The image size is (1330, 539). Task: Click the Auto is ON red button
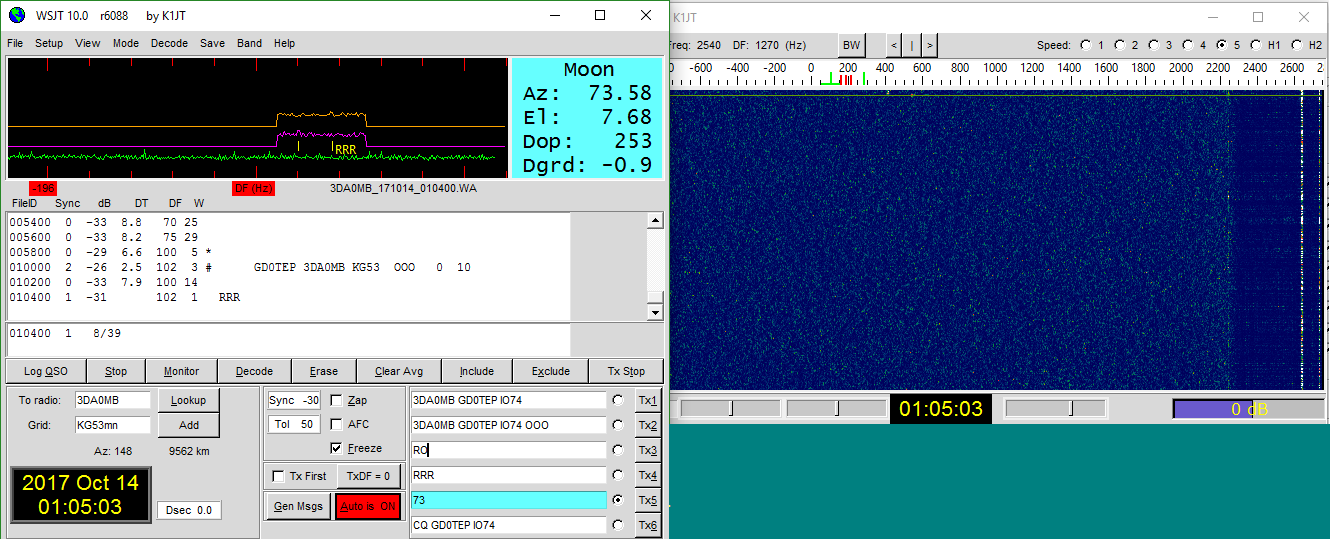pos(367,506)
